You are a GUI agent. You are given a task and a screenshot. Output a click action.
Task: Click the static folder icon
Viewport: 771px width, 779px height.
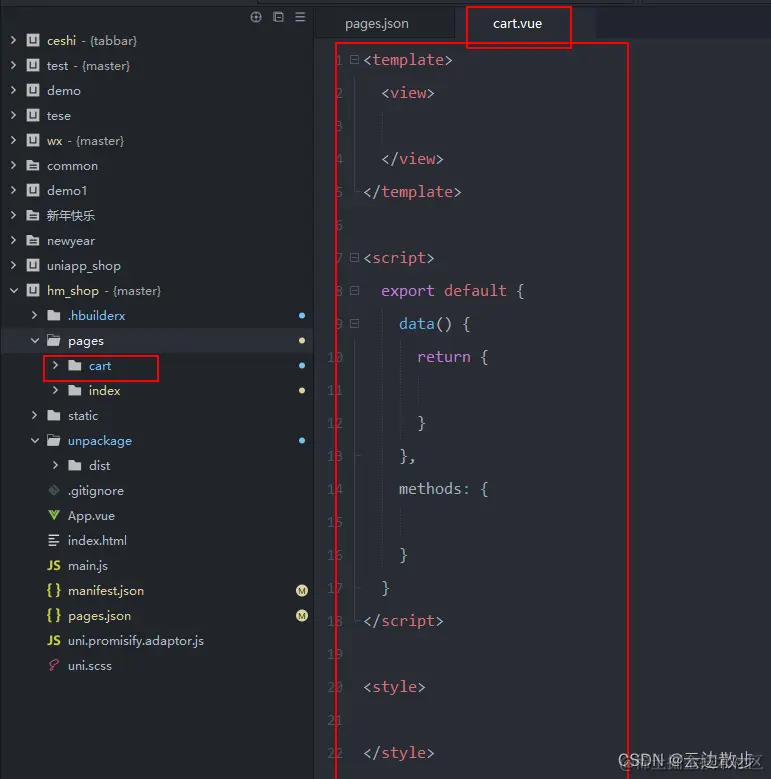point(54,415)
